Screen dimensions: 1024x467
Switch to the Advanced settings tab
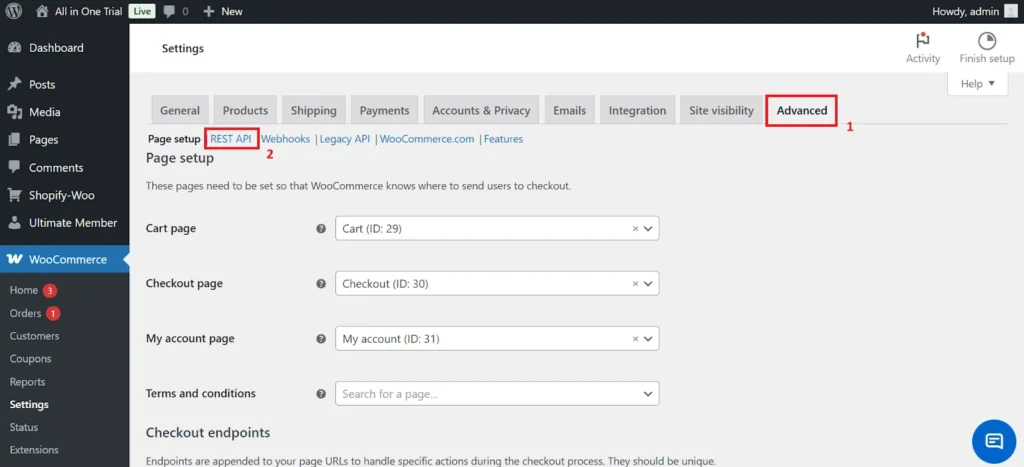point(801,110)
